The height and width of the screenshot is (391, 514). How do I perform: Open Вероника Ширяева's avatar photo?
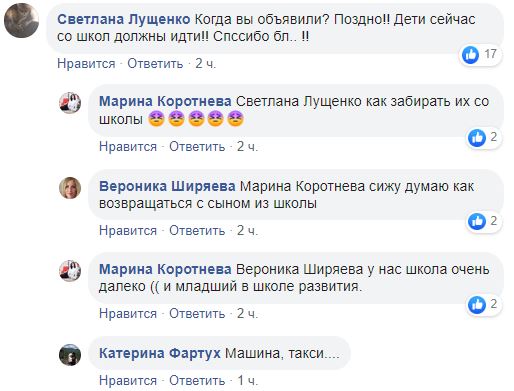[70, 188]
